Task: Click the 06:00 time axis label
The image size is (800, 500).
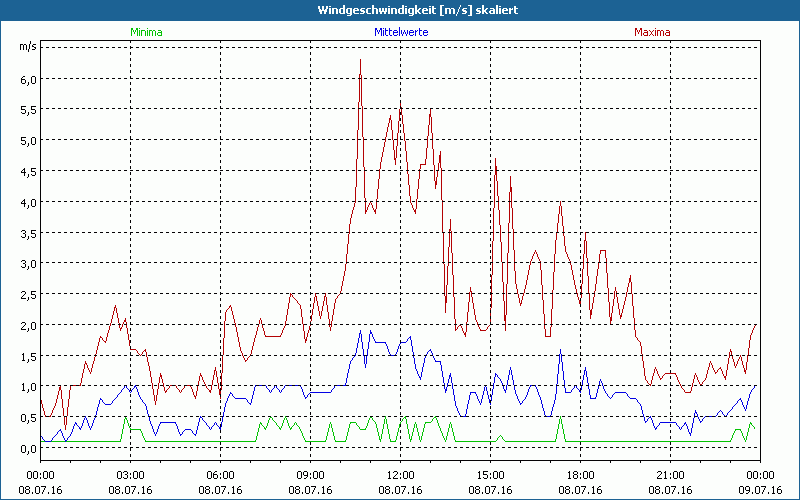Action: coord(221,475)
